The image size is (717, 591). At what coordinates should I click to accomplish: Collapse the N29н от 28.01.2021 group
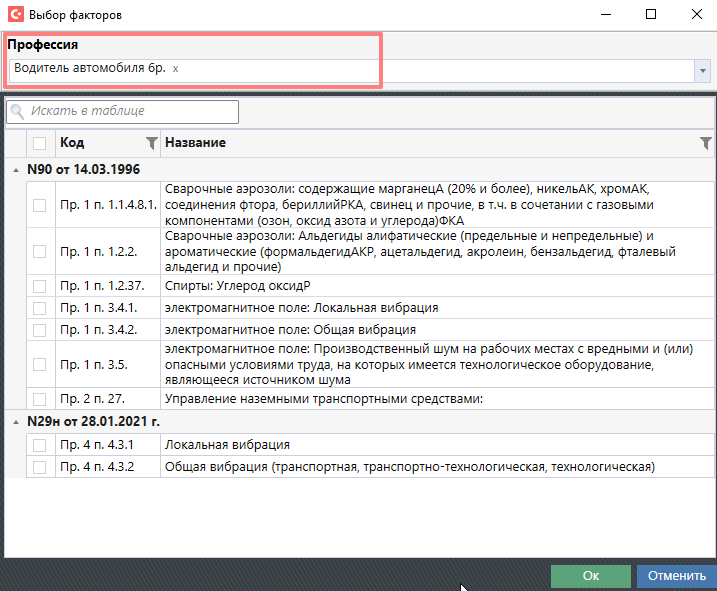coord(15,423)
